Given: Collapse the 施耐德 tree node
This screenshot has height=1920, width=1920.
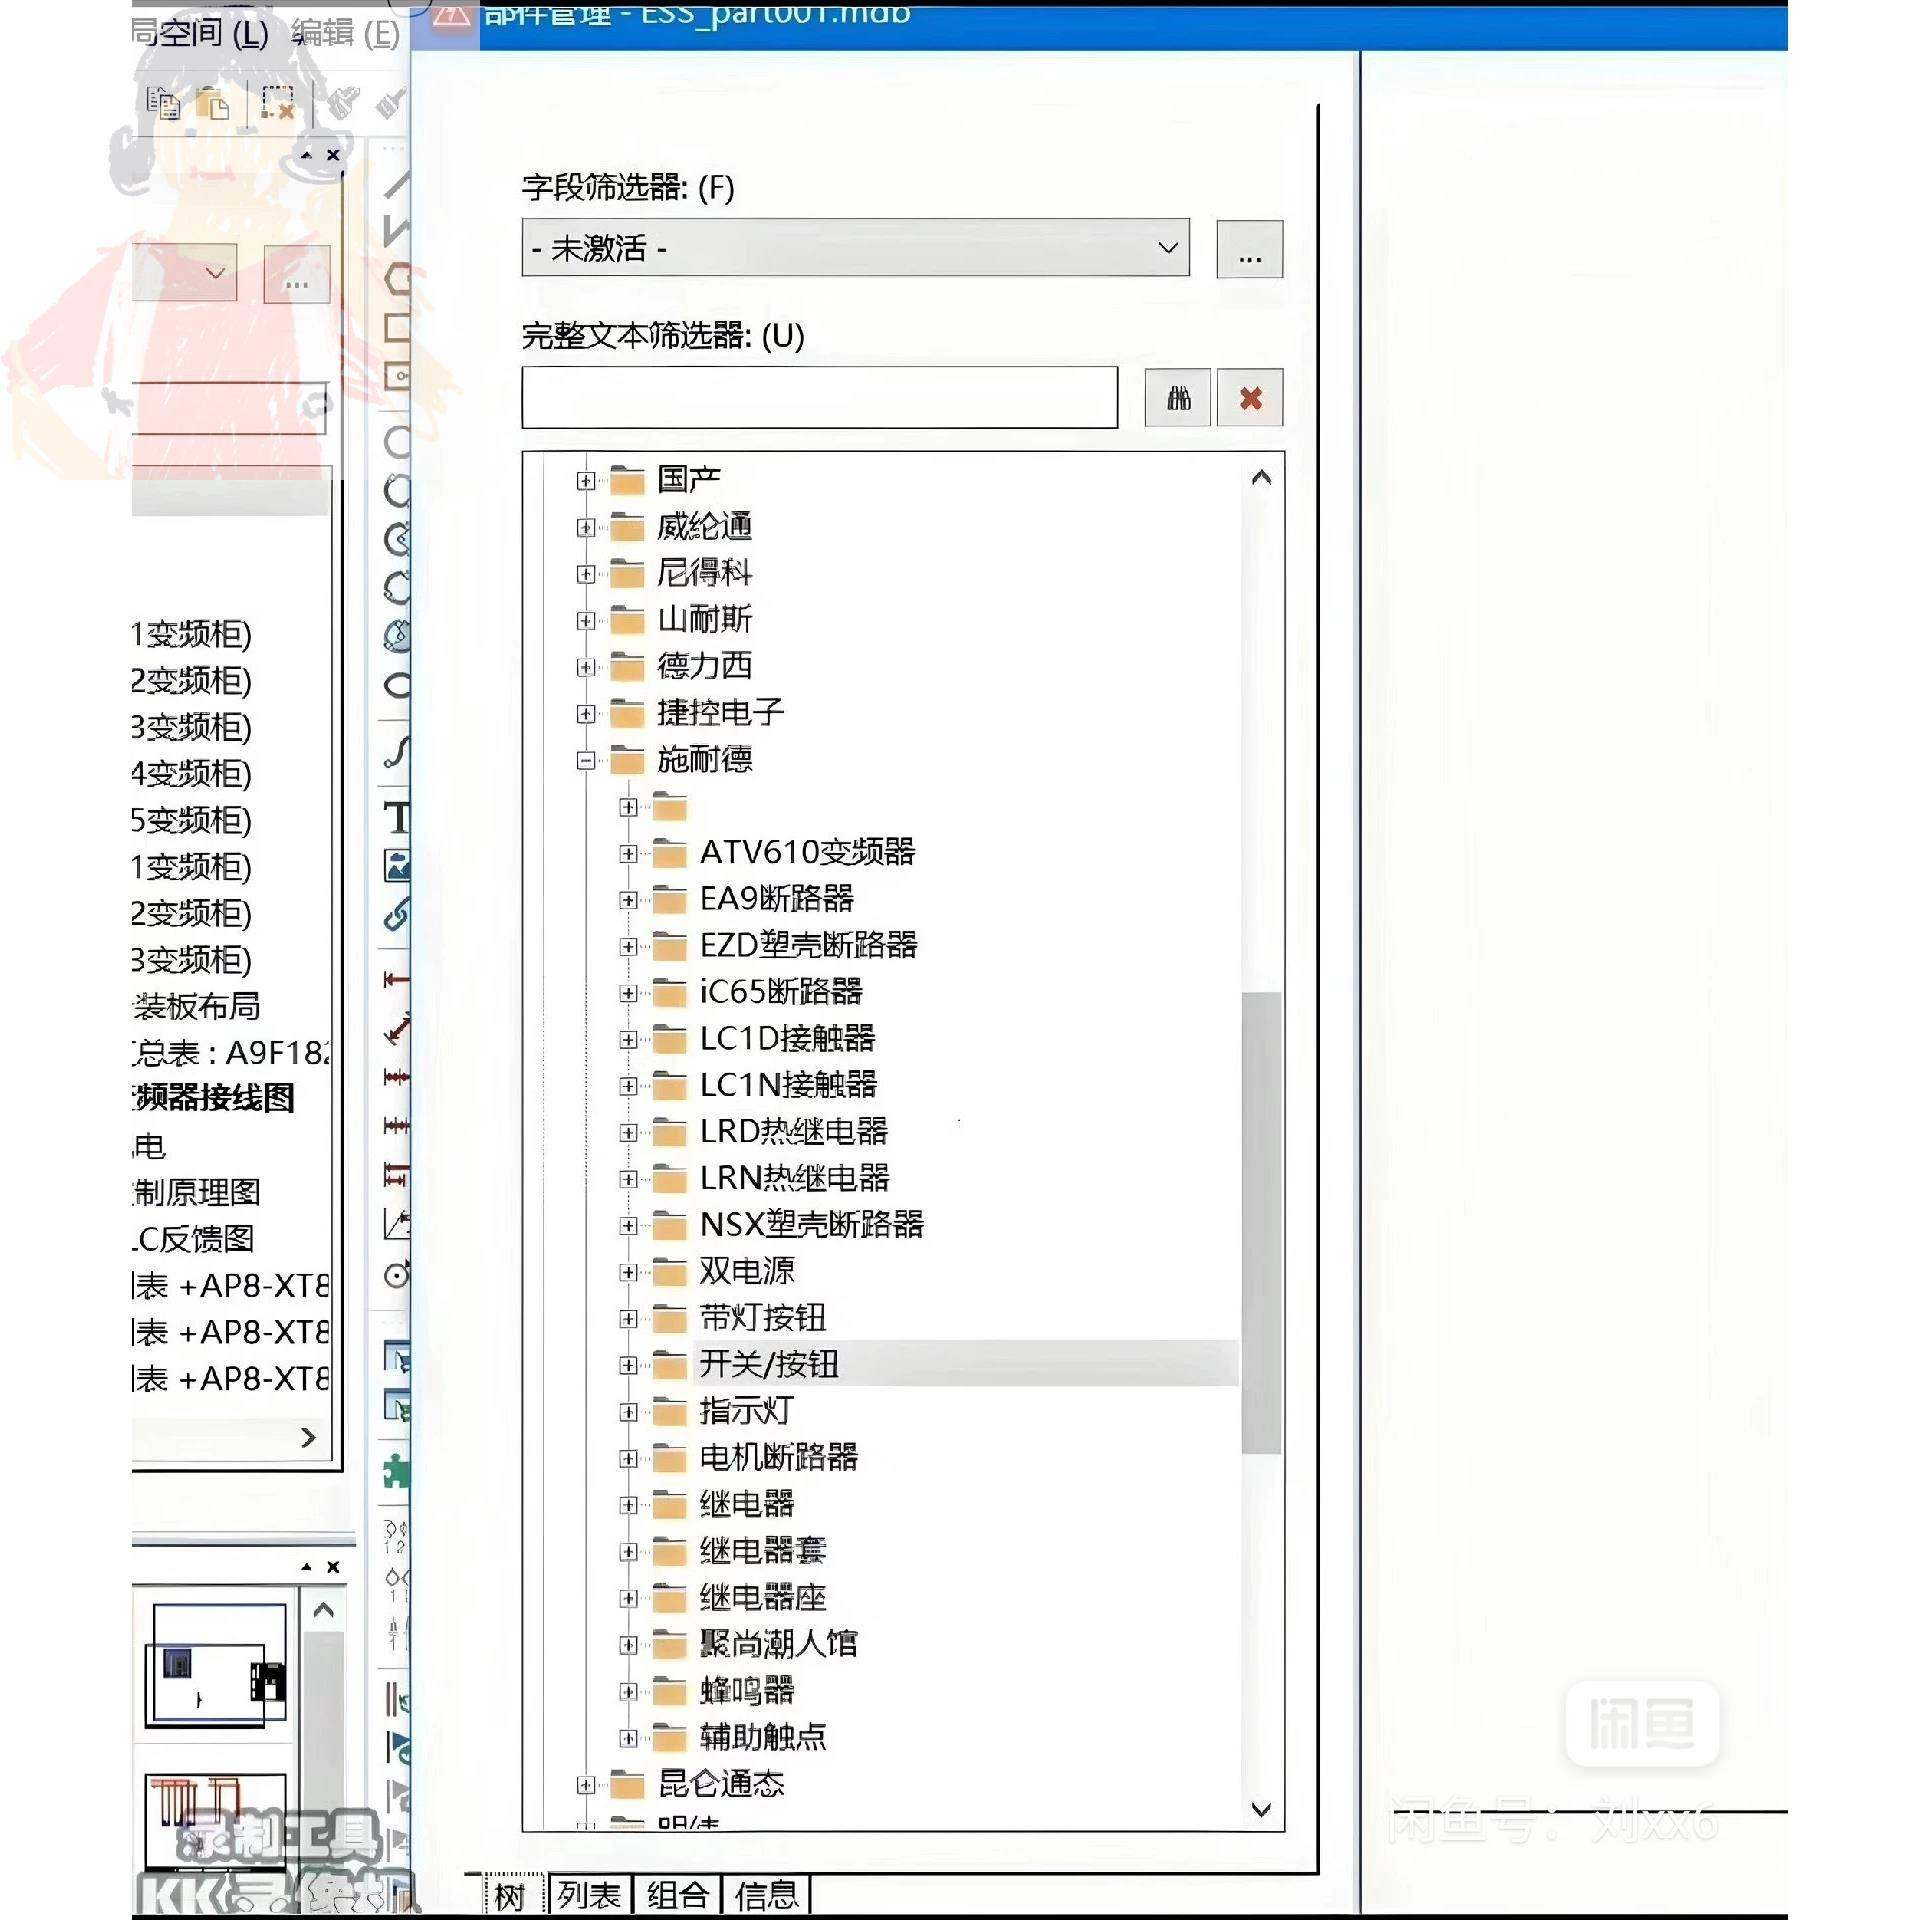Looking at the screenshot, I should (584, 761).
